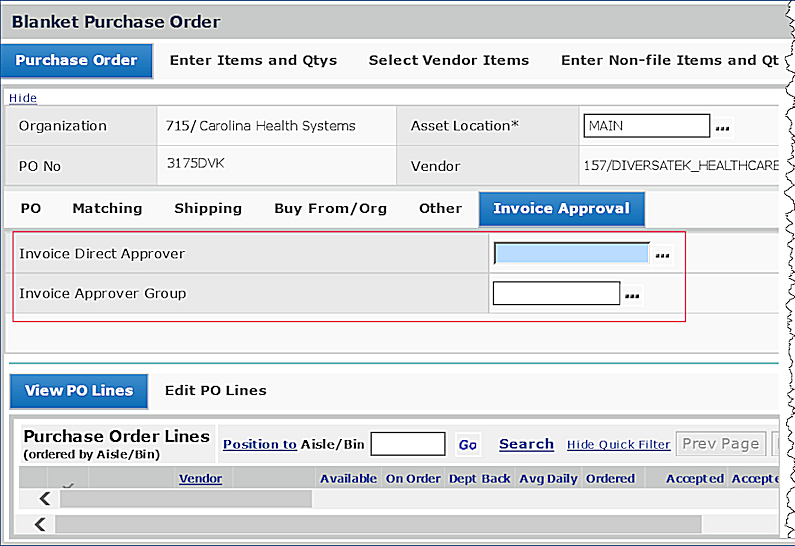The height and width of the screenshot is (546, 795).
Task: Click the checkmark column header icon
Action: pos(68,485)
